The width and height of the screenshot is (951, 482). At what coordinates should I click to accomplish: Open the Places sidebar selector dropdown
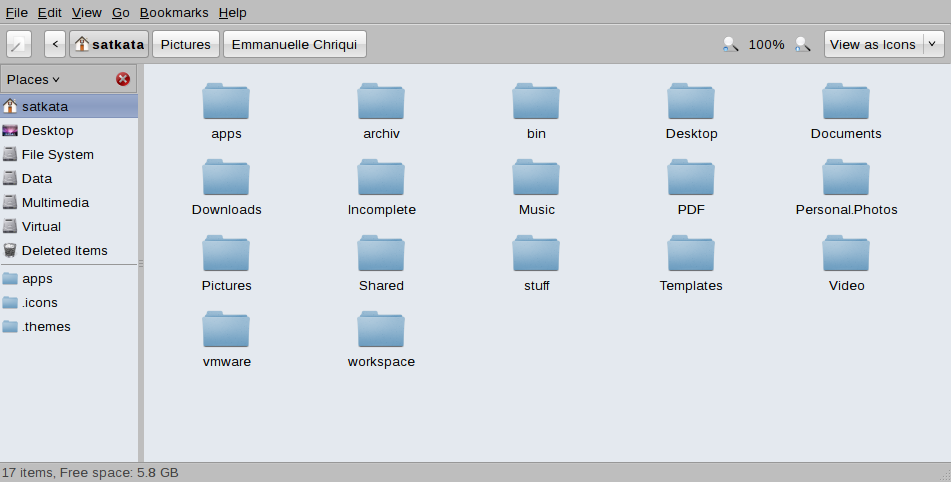click(33, 79)
